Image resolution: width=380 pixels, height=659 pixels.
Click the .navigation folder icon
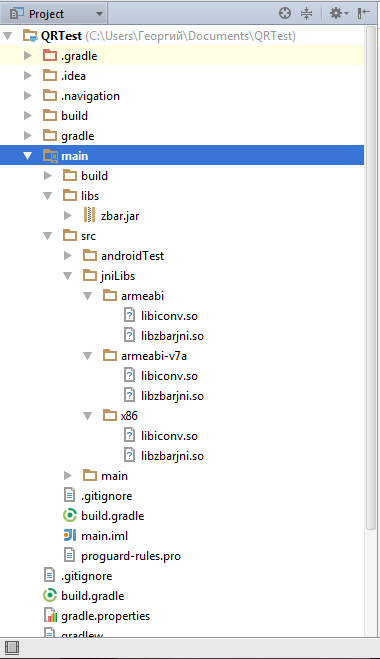tap(50, 95)
